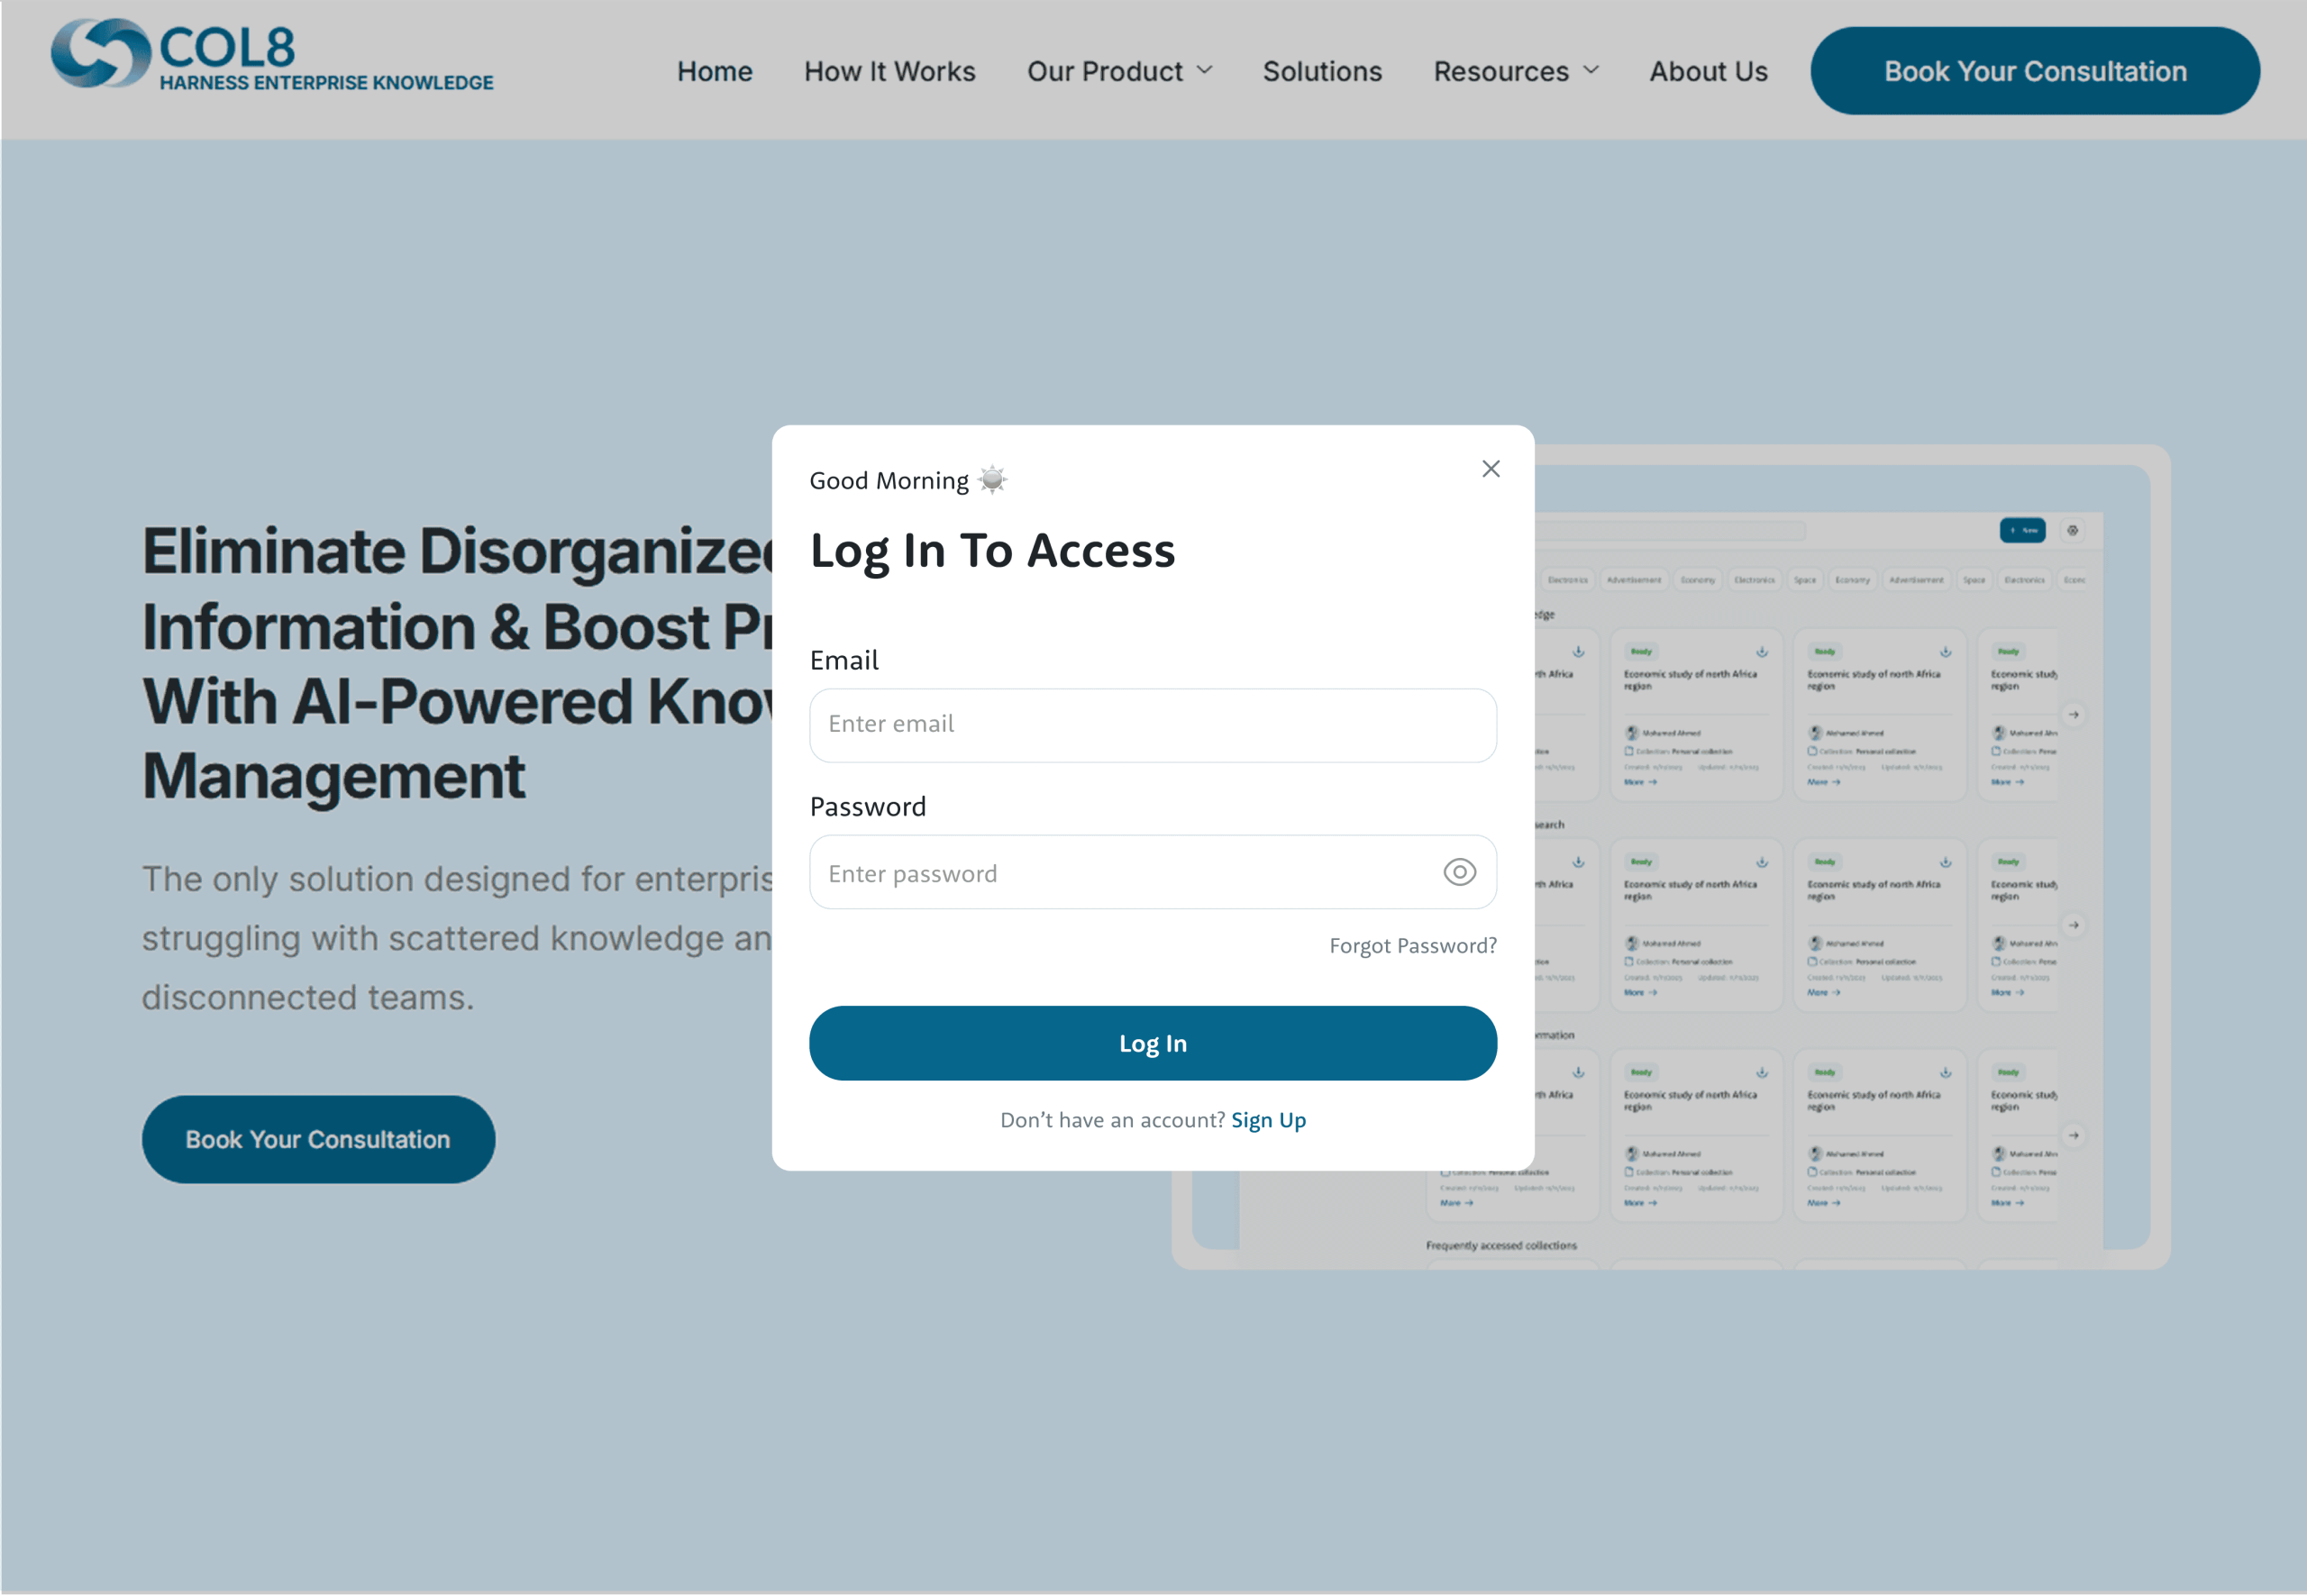Expand the Resources dropdown menu
The width and height of the screenshot is (2307, 1596).
(x=1515, y=72)
